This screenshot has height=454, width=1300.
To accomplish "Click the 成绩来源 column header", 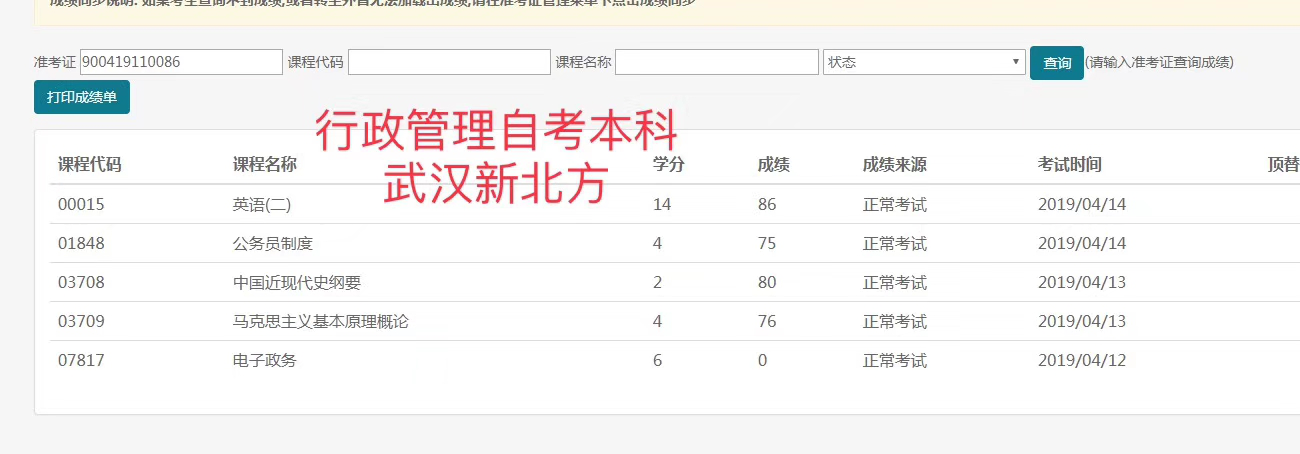I will [895, 165].
